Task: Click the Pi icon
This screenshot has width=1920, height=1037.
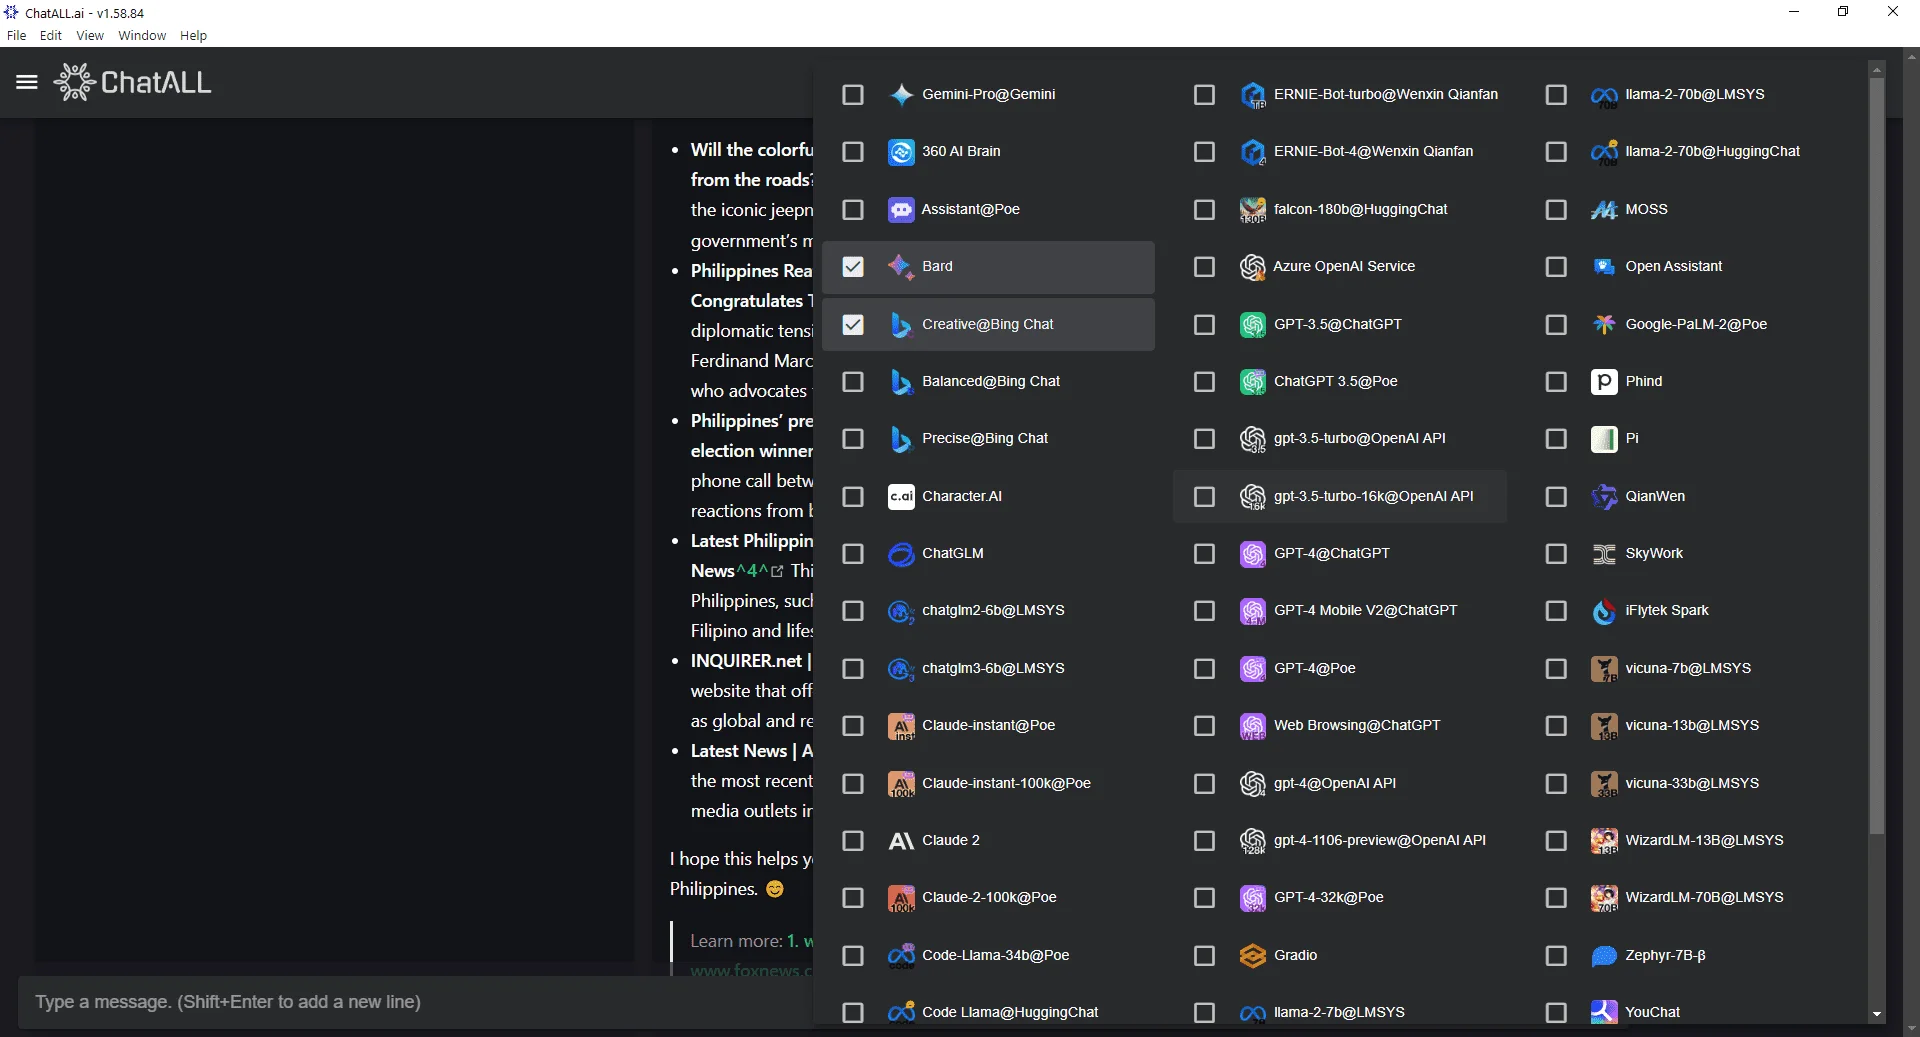Action: 1604,439
